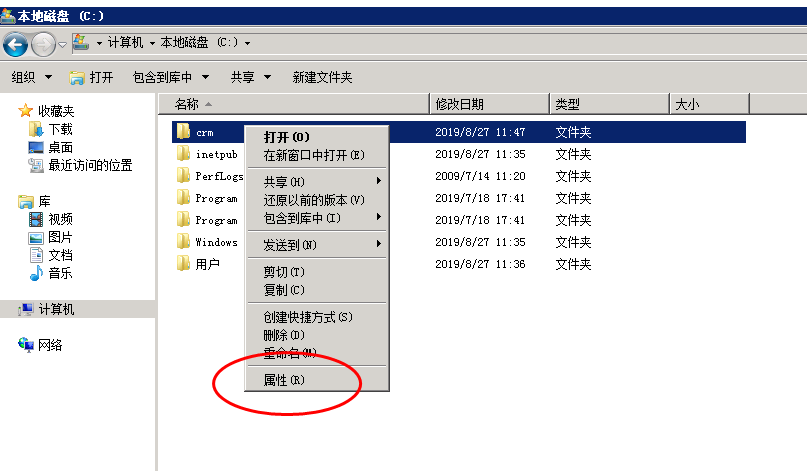Click the crm folder icon
This screenshot has width=807, height=471.
click(x=183, y=131)
